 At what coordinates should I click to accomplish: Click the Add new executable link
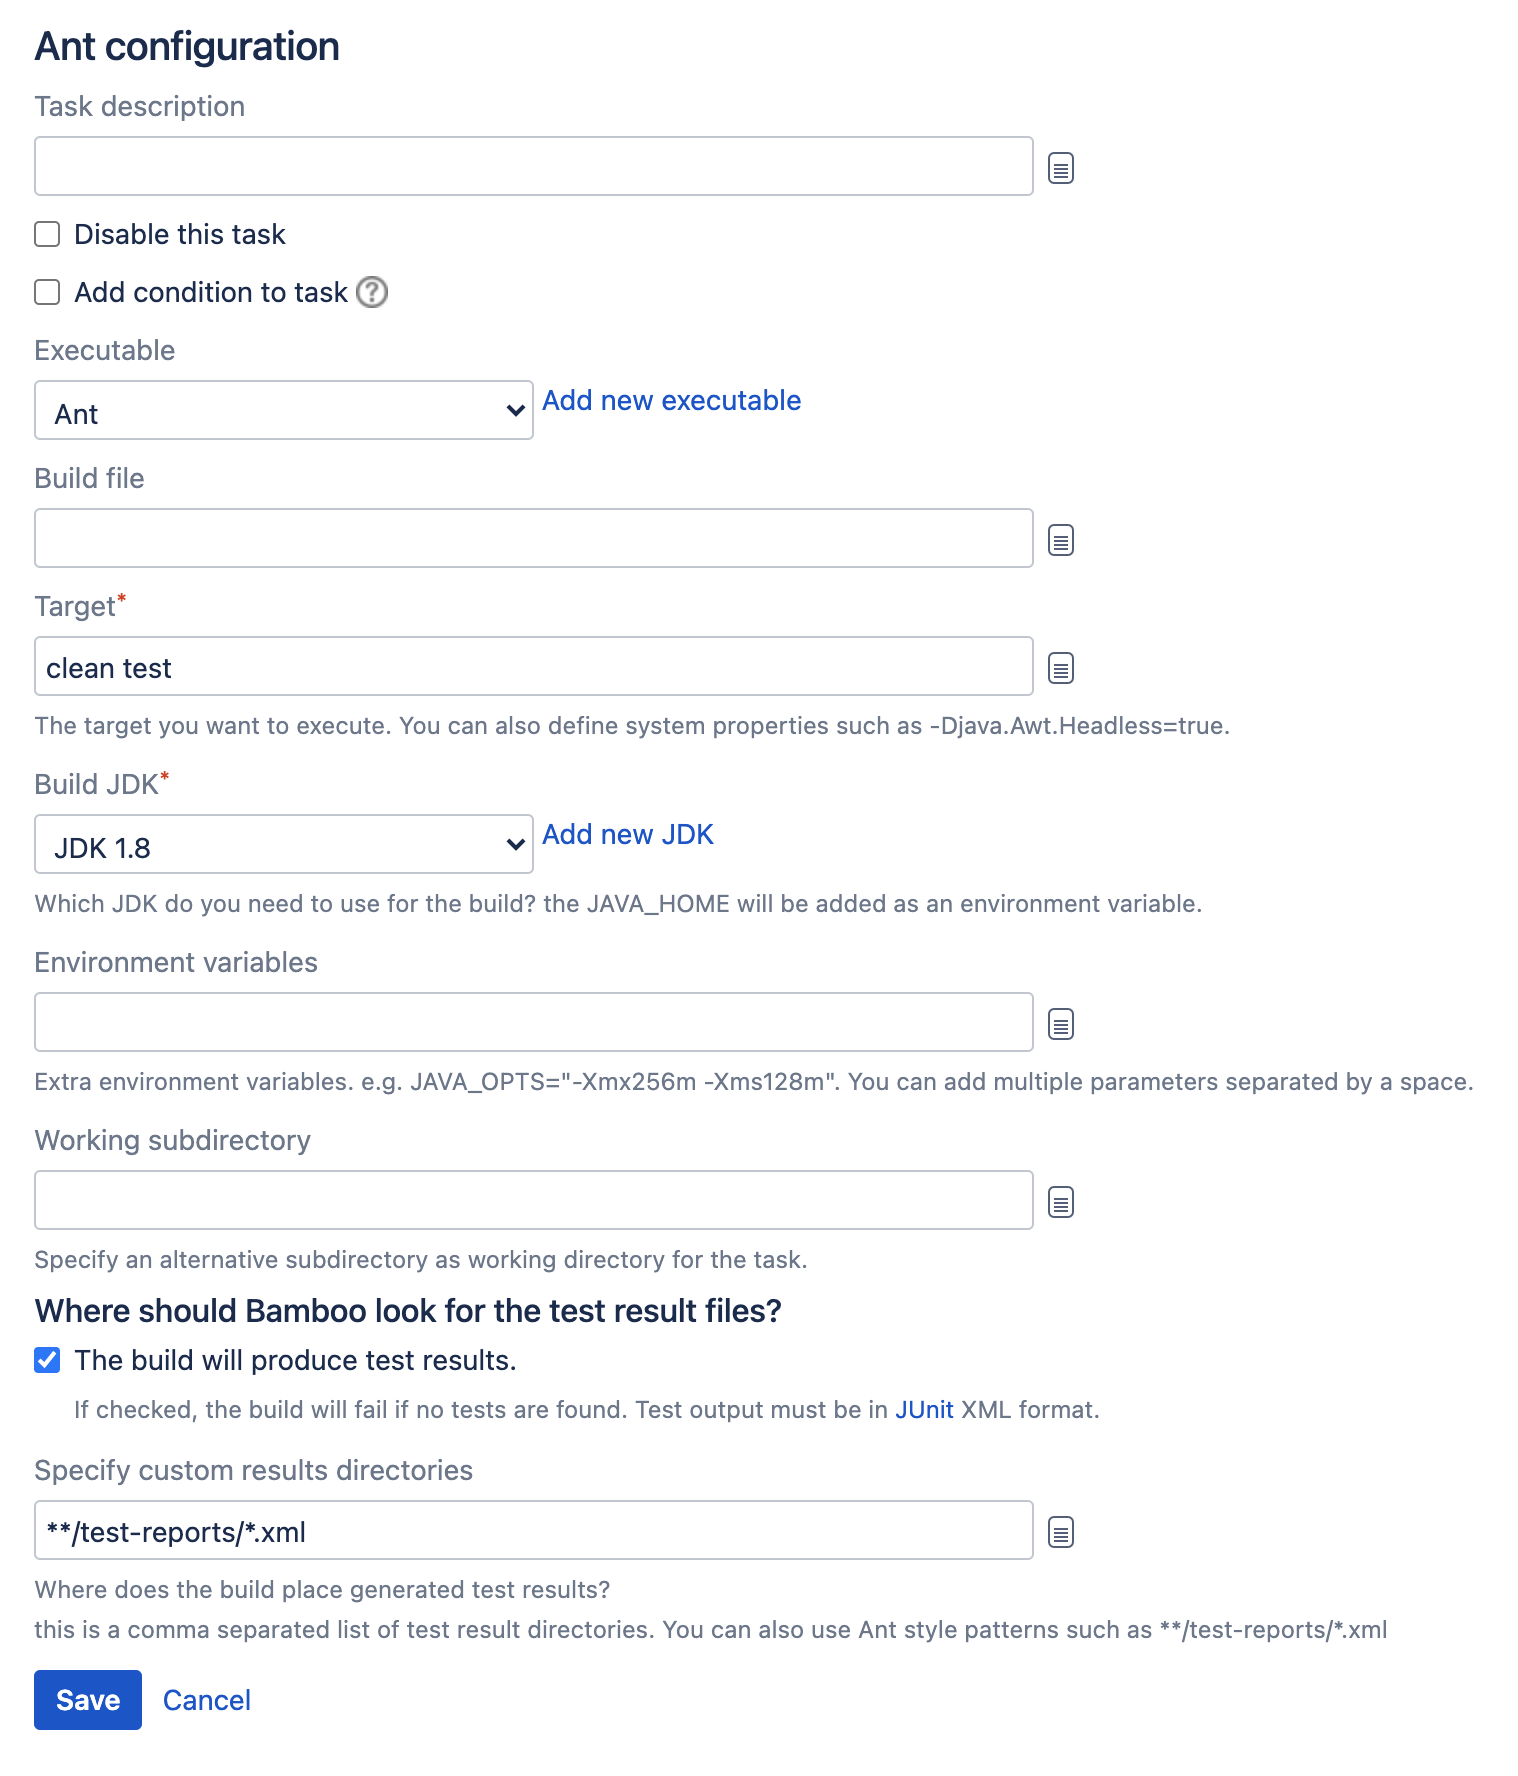671,400
